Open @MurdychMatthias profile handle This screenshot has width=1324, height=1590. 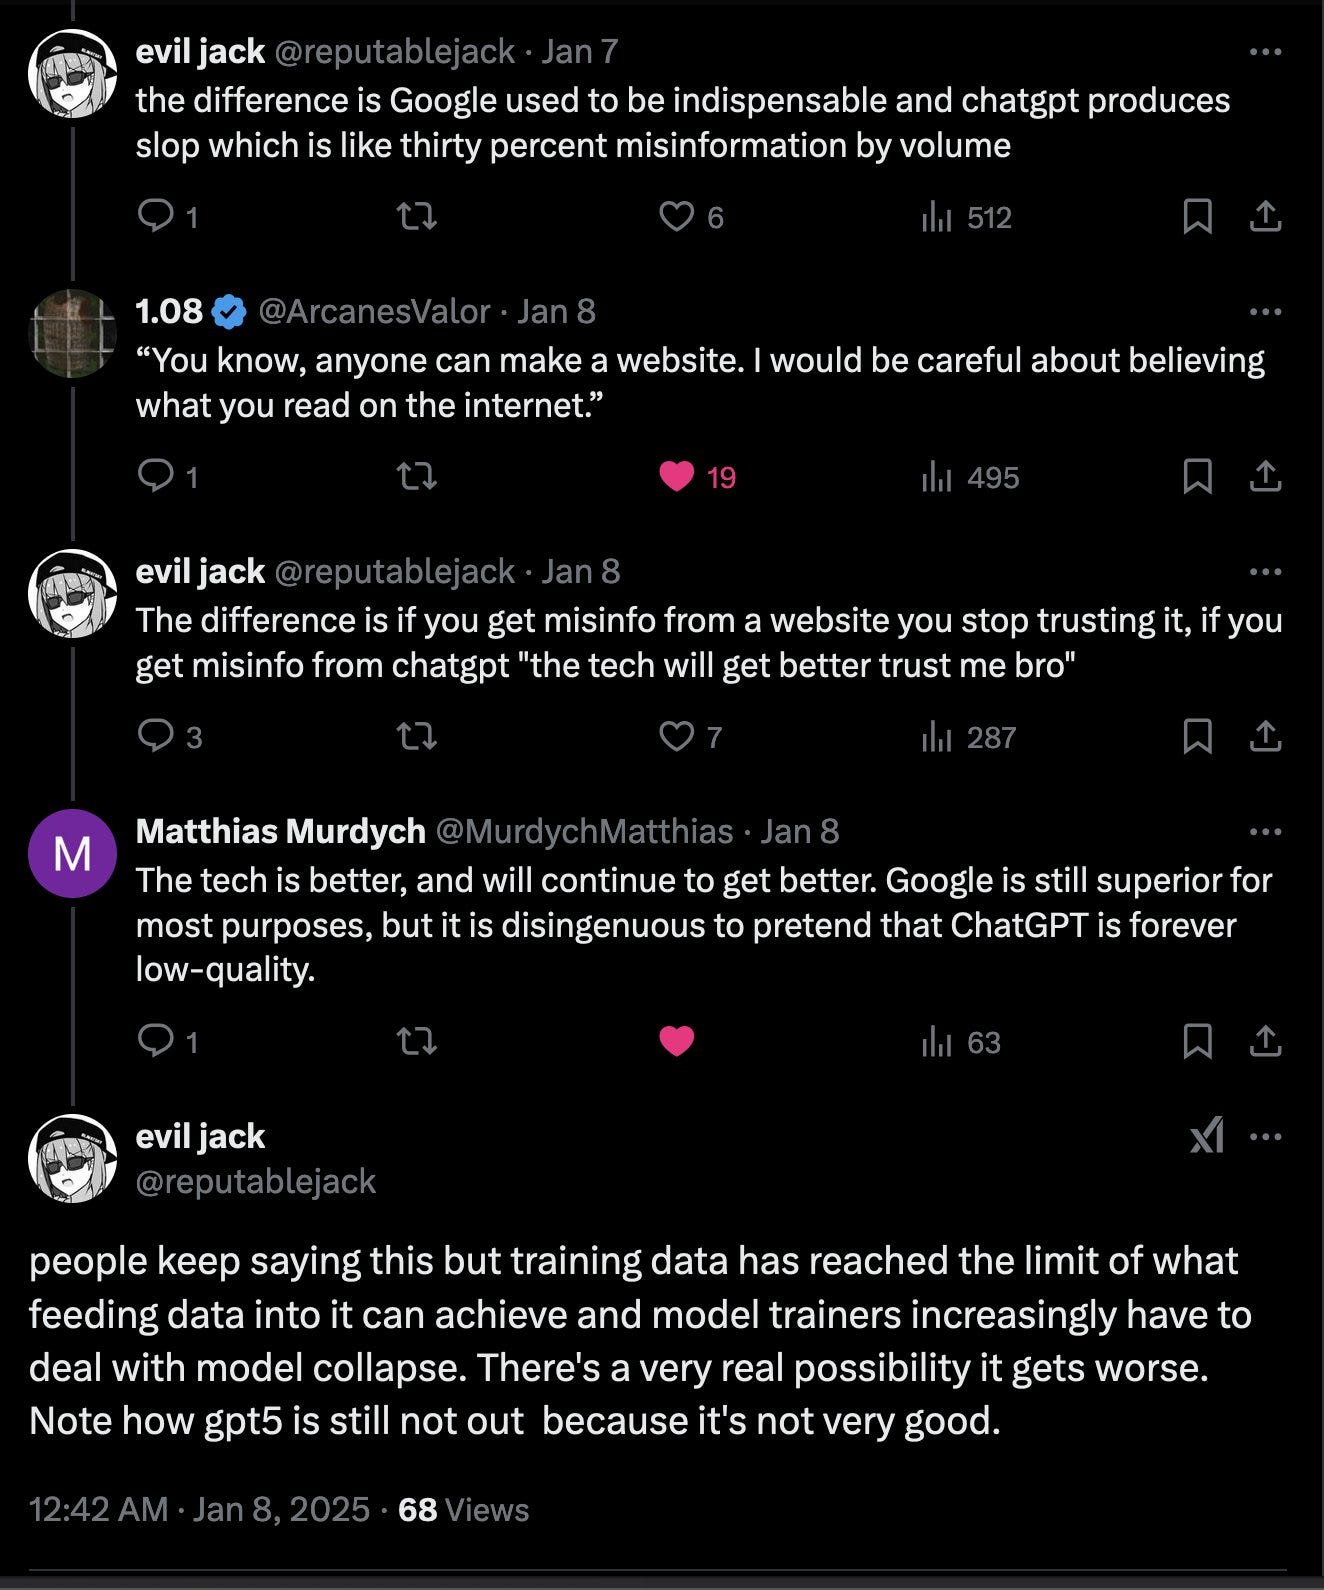pyautogui.click(x=584, y=832)
